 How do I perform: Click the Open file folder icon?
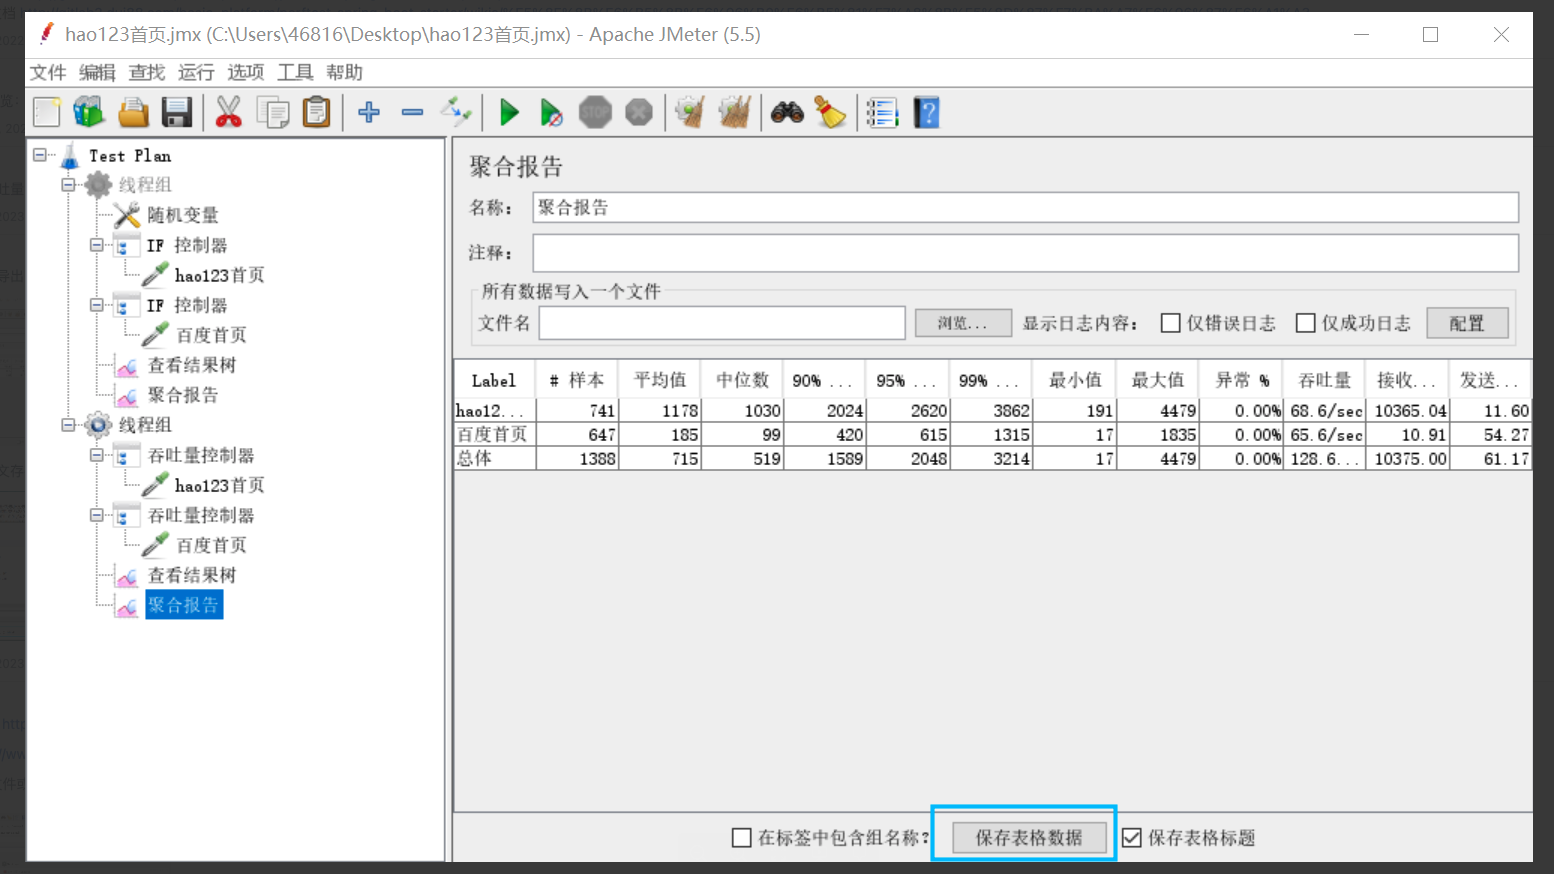tap(133, 112)
